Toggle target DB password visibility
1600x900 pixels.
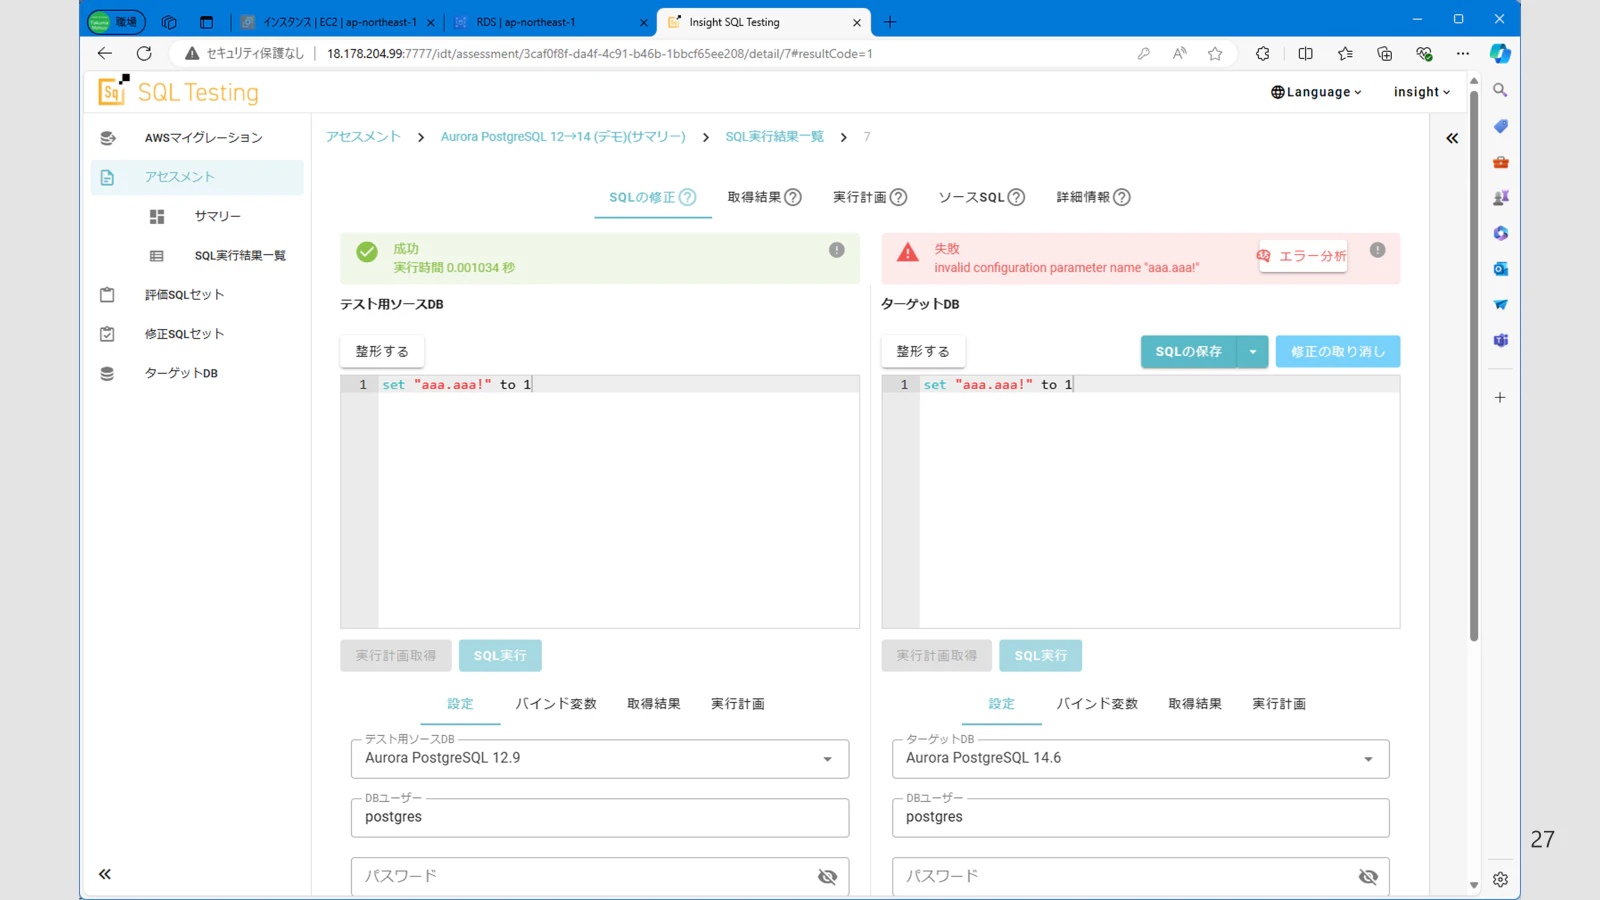1368,877
